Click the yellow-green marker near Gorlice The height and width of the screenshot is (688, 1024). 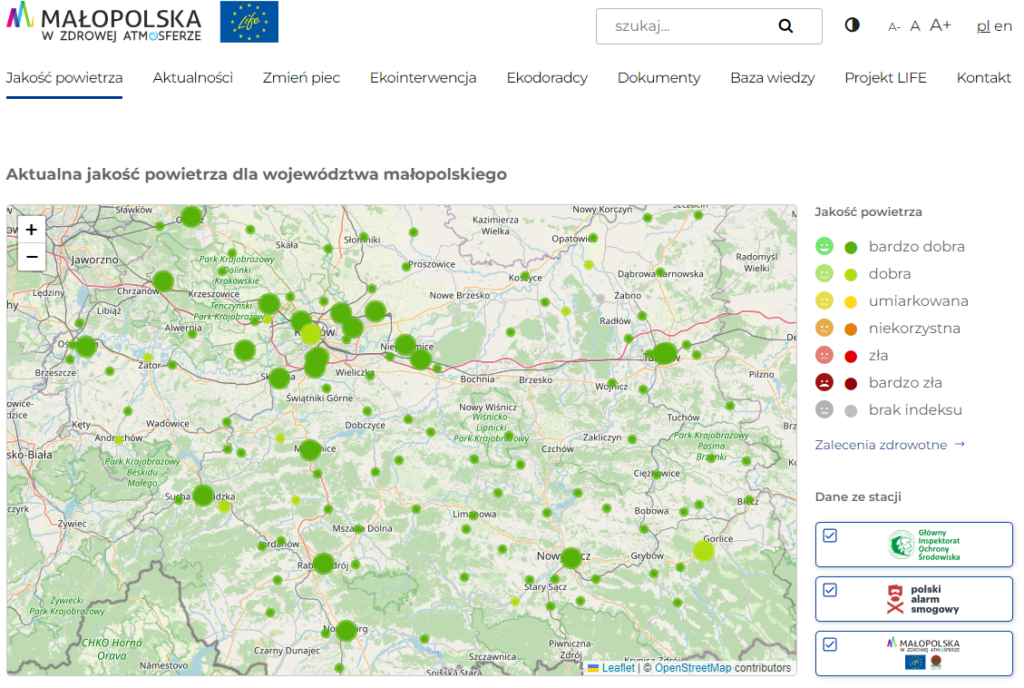click(x=704, y=550)
